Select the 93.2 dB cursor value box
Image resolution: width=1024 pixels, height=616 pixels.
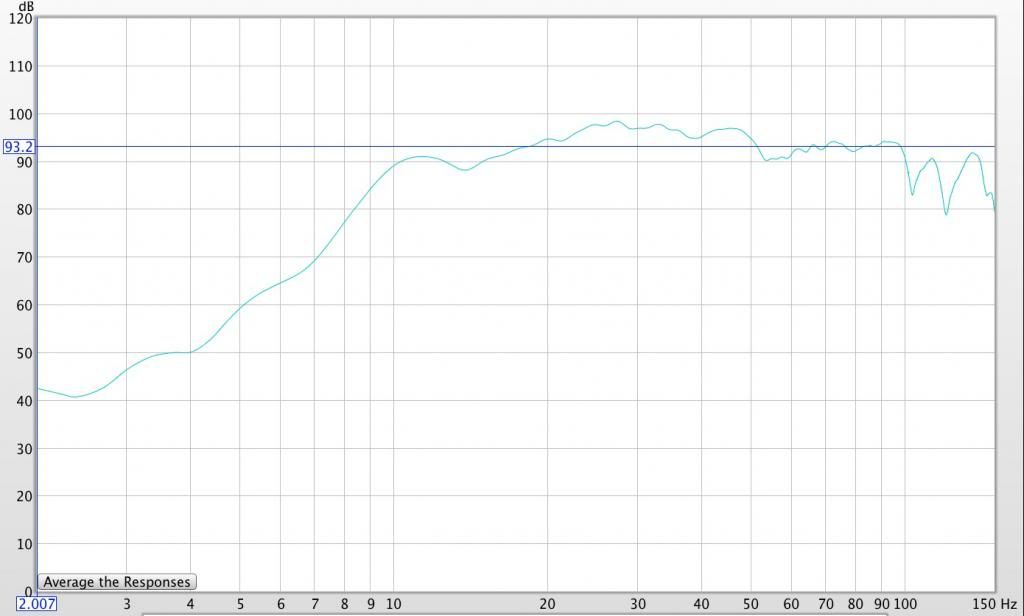click(x=18, y=147)
